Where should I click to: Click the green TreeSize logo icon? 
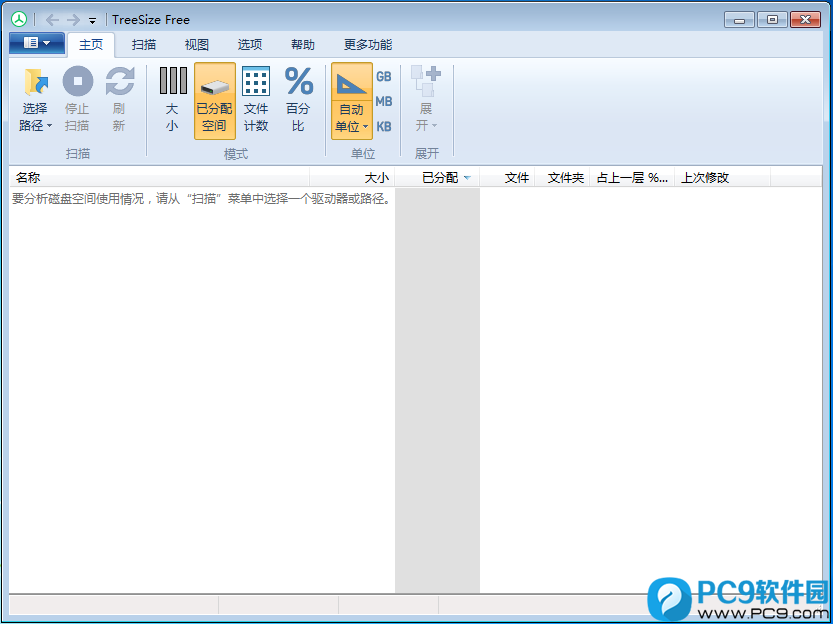coord(19,20)
